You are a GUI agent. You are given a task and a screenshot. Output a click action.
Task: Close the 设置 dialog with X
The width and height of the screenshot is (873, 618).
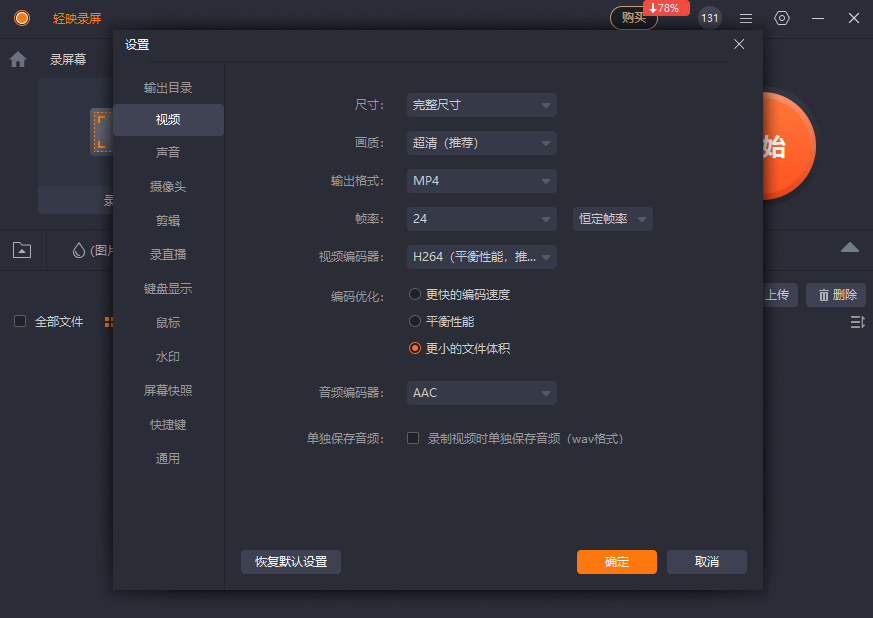pos(739,44)
